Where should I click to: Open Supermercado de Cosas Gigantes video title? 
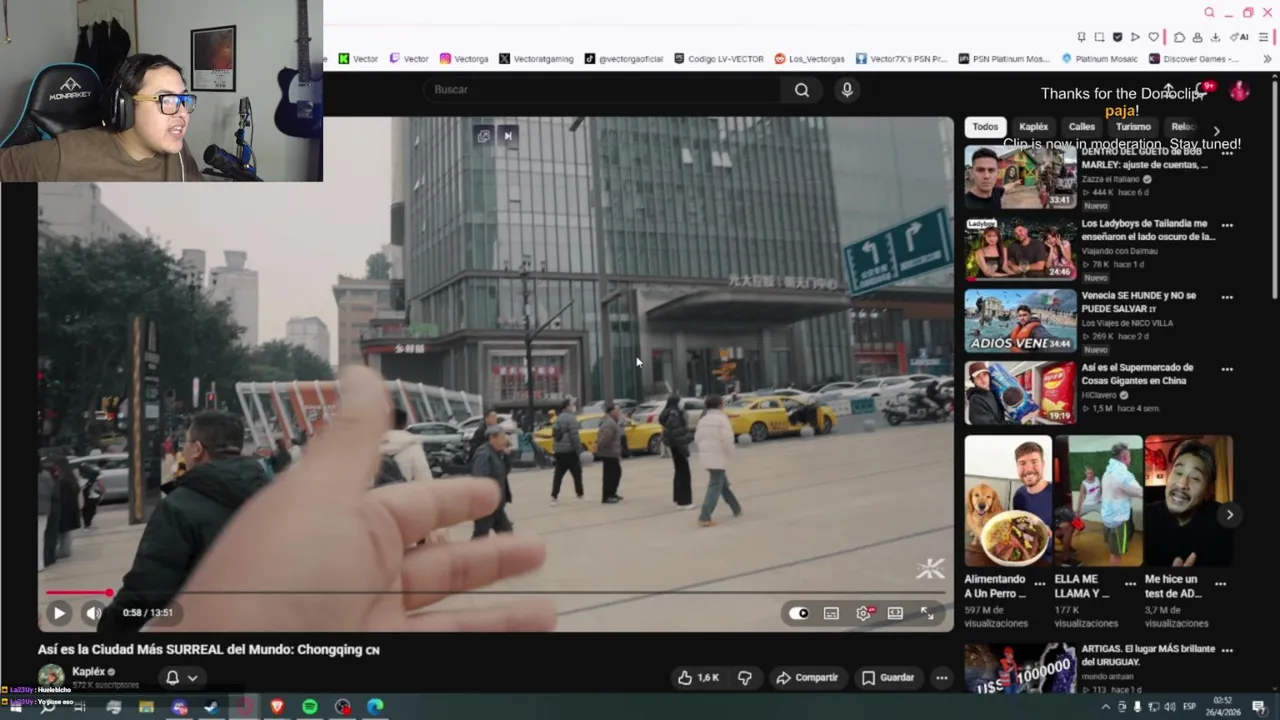tap(1137, 374)
